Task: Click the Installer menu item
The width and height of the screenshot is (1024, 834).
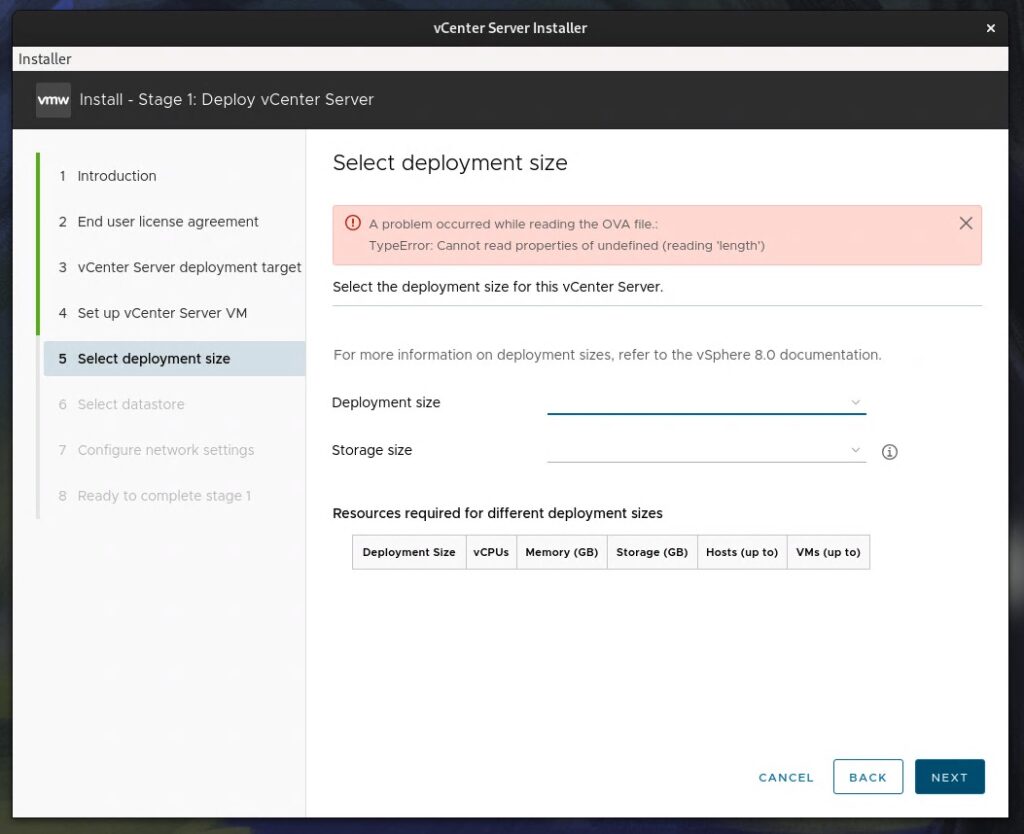Action: click(x=43, y=59)
